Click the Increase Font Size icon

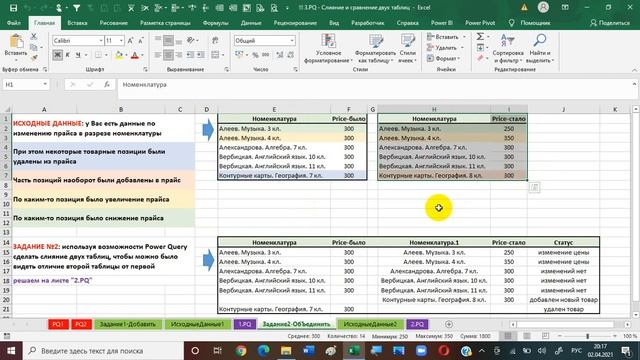(x=130, y=40)
